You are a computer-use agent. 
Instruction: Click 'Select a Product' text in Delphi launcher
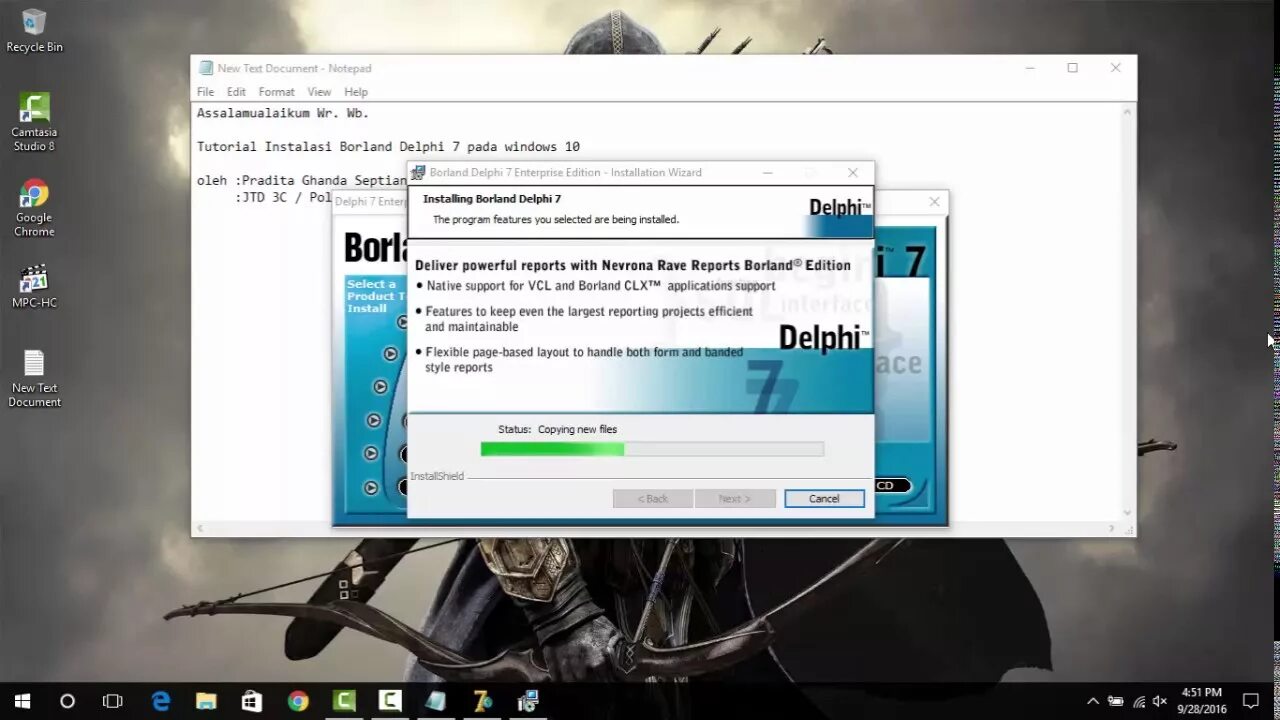(374, 296)
